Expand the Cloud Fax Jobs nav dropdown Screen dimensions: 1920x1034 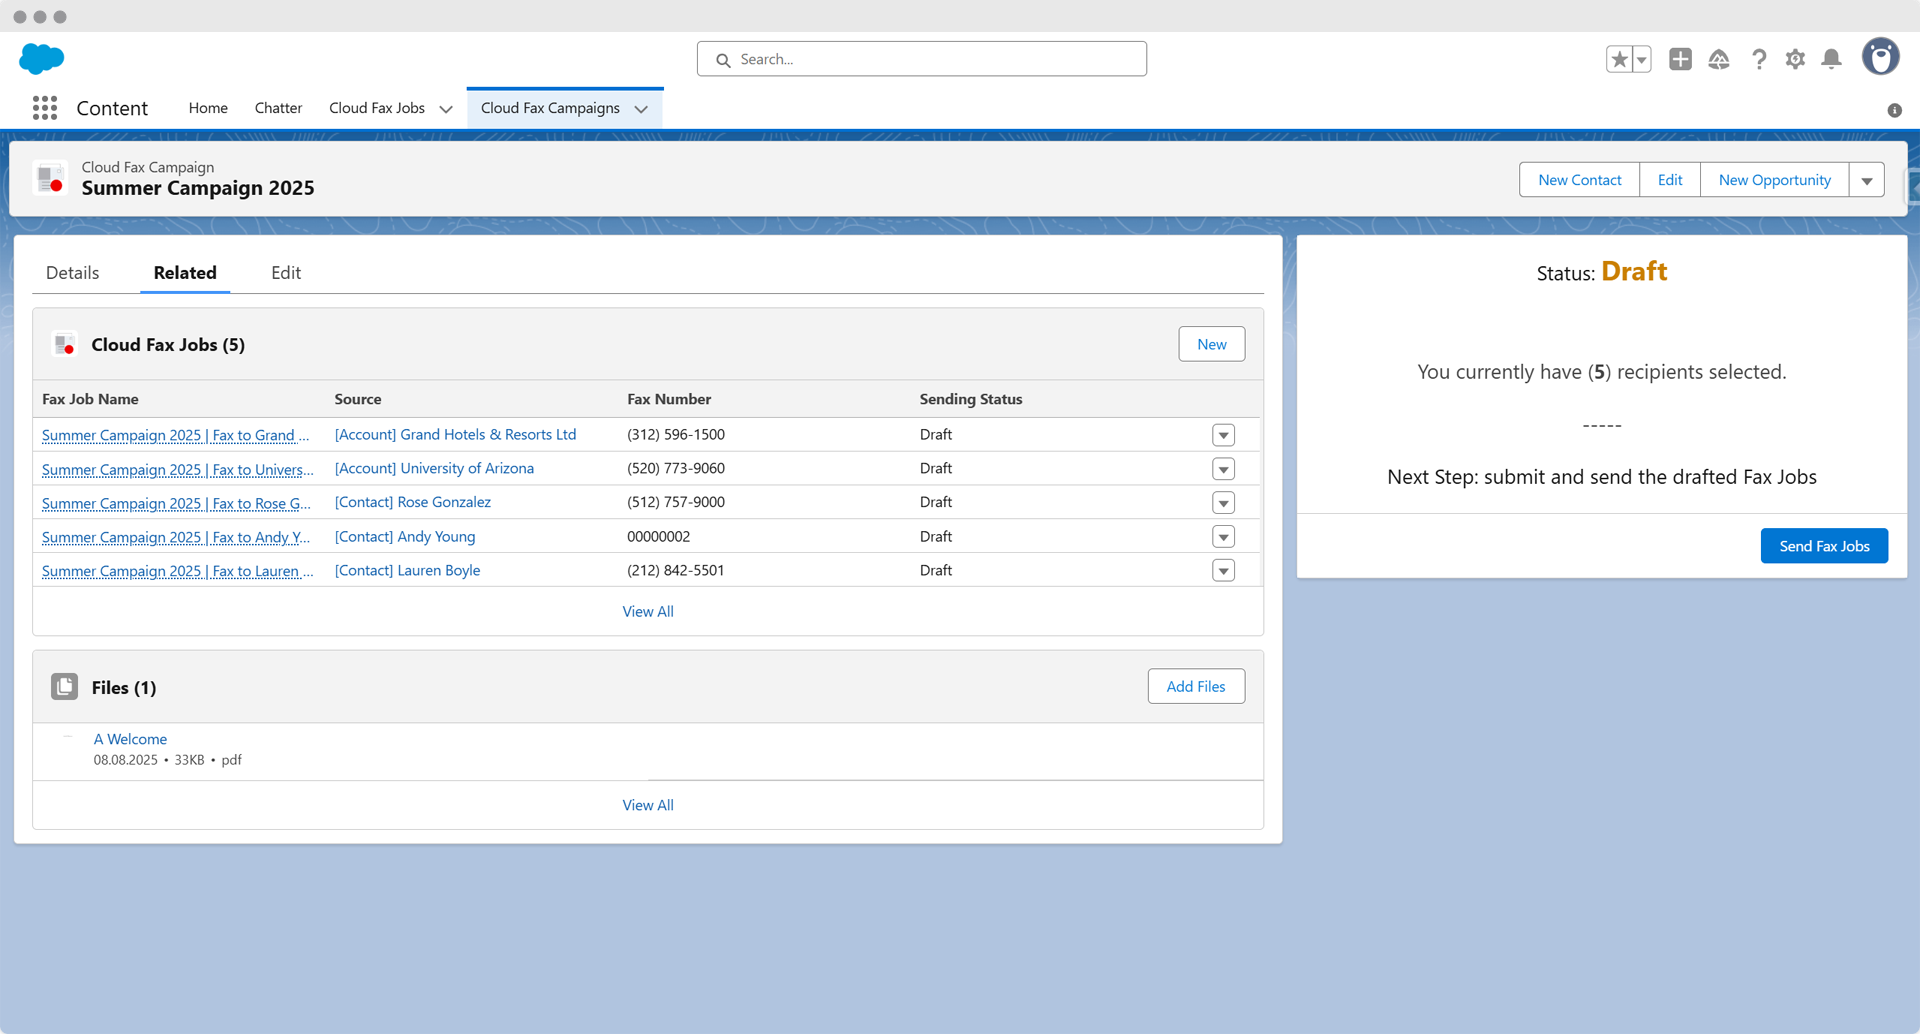(446, 109)
